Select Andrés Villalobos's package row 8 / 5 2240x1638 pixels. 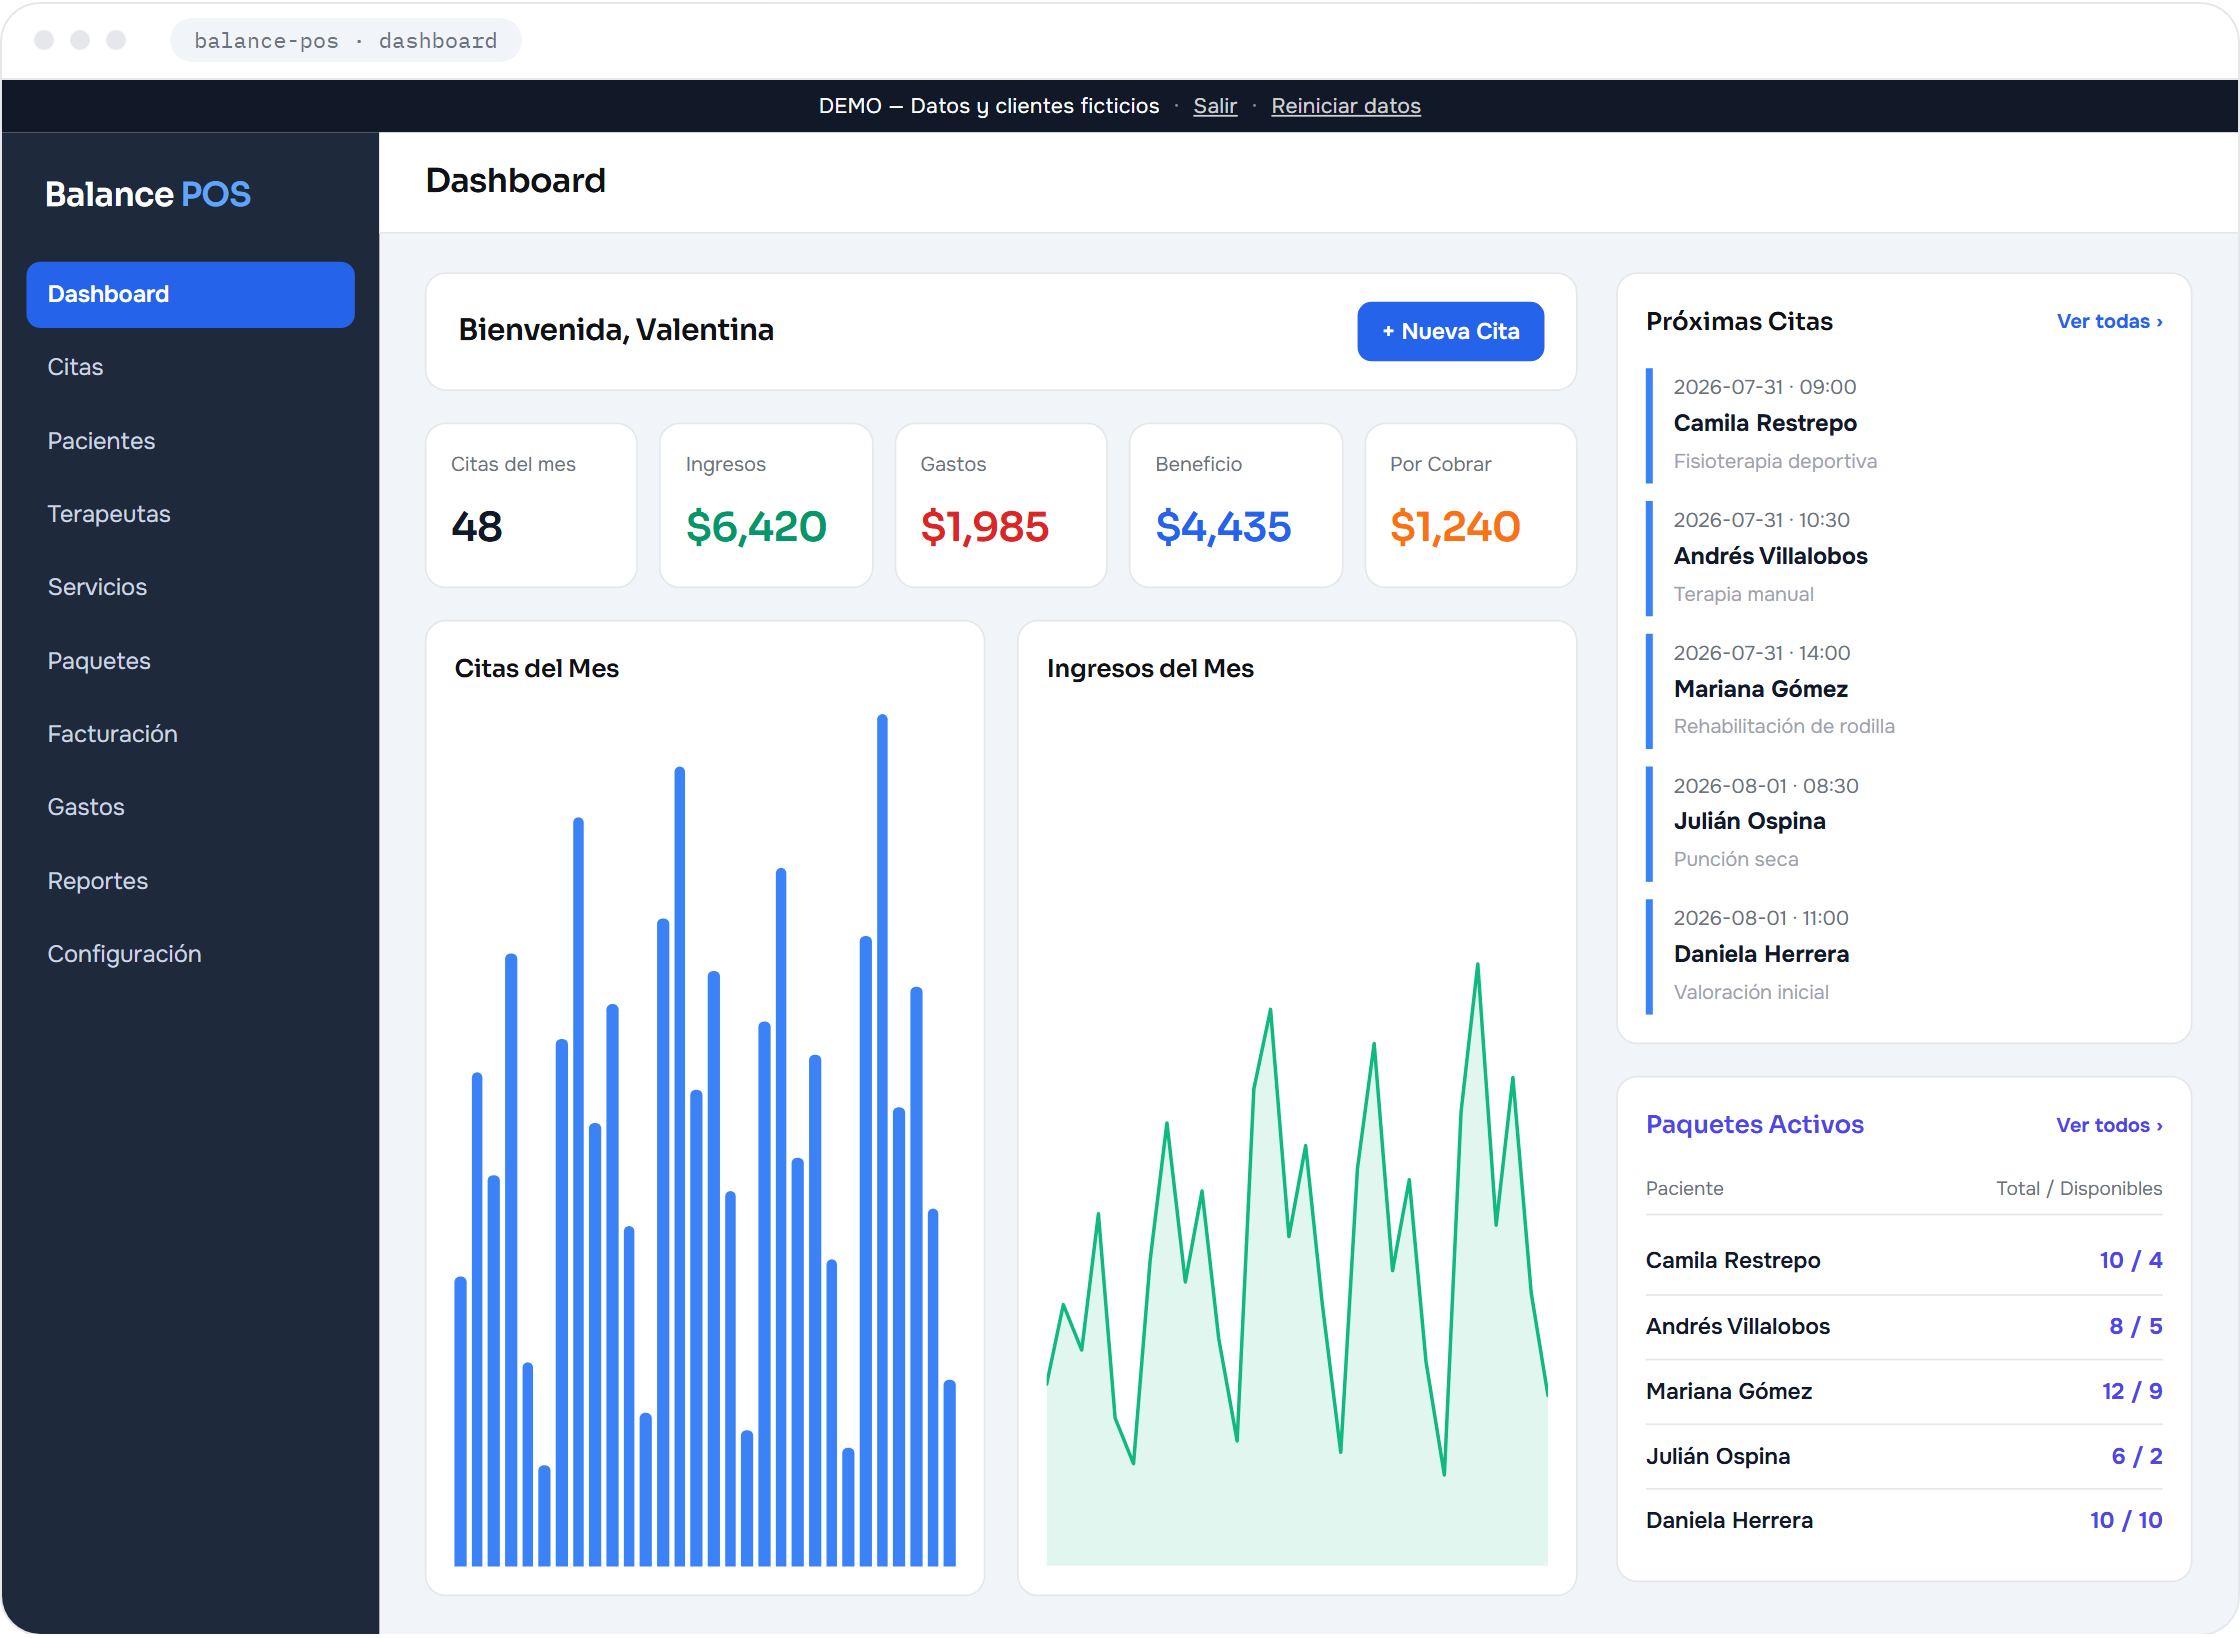1903,1326
